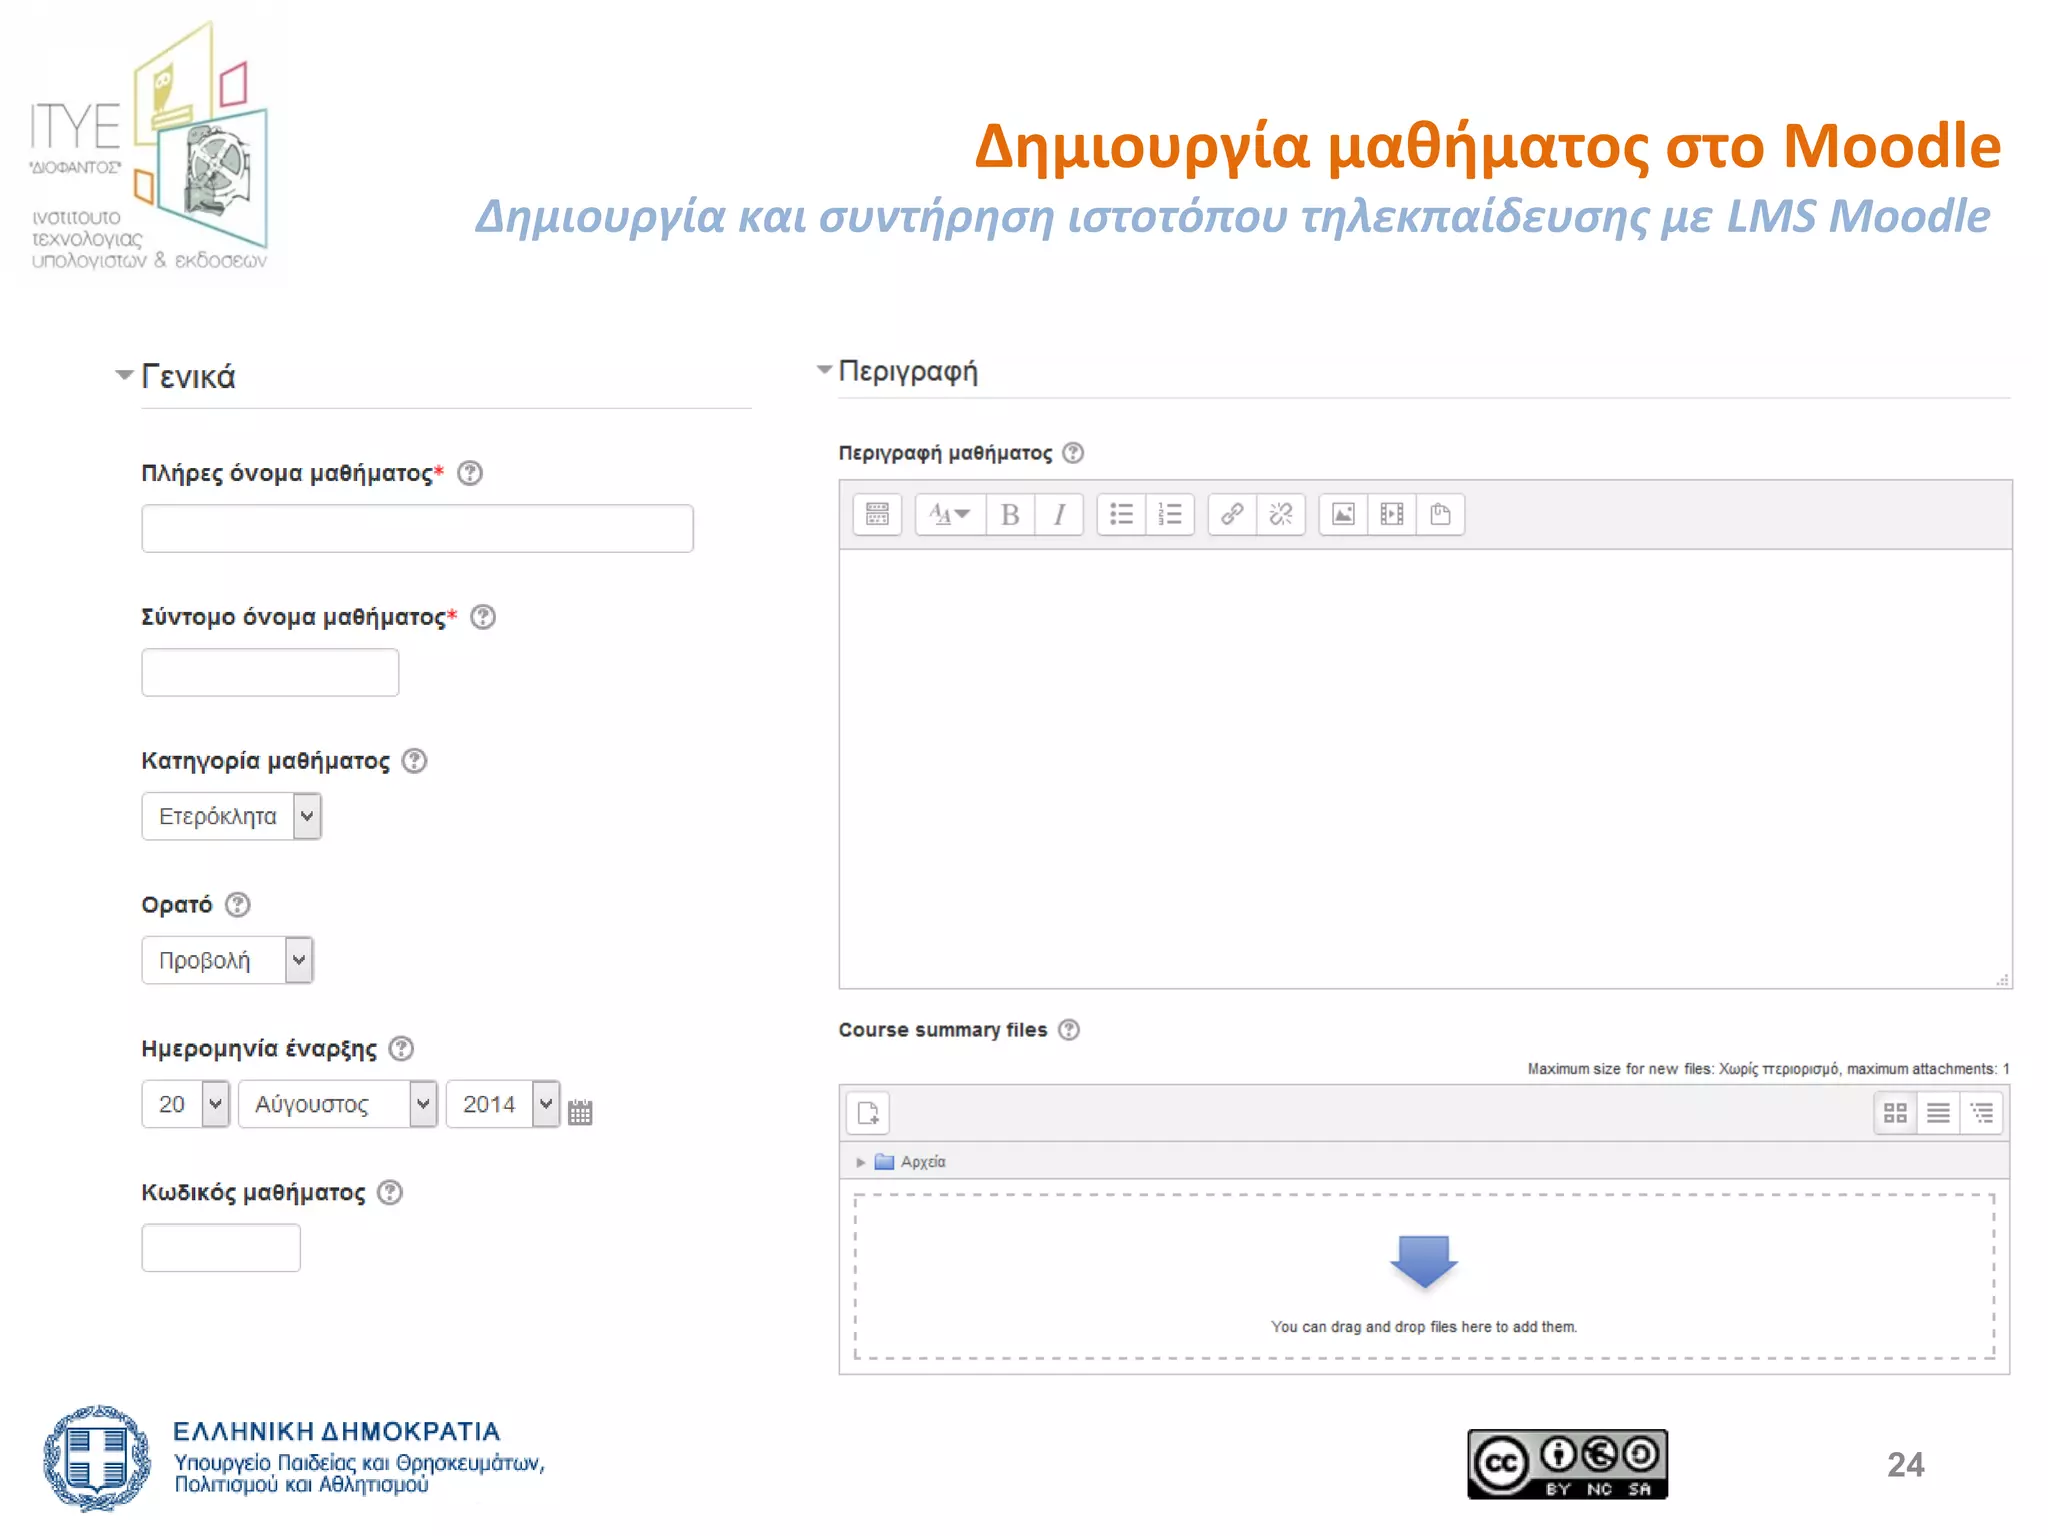Viewport: 2048px width, 1536px height.
Task: Remove link with the unlink icon
Action: (1281, 514)
